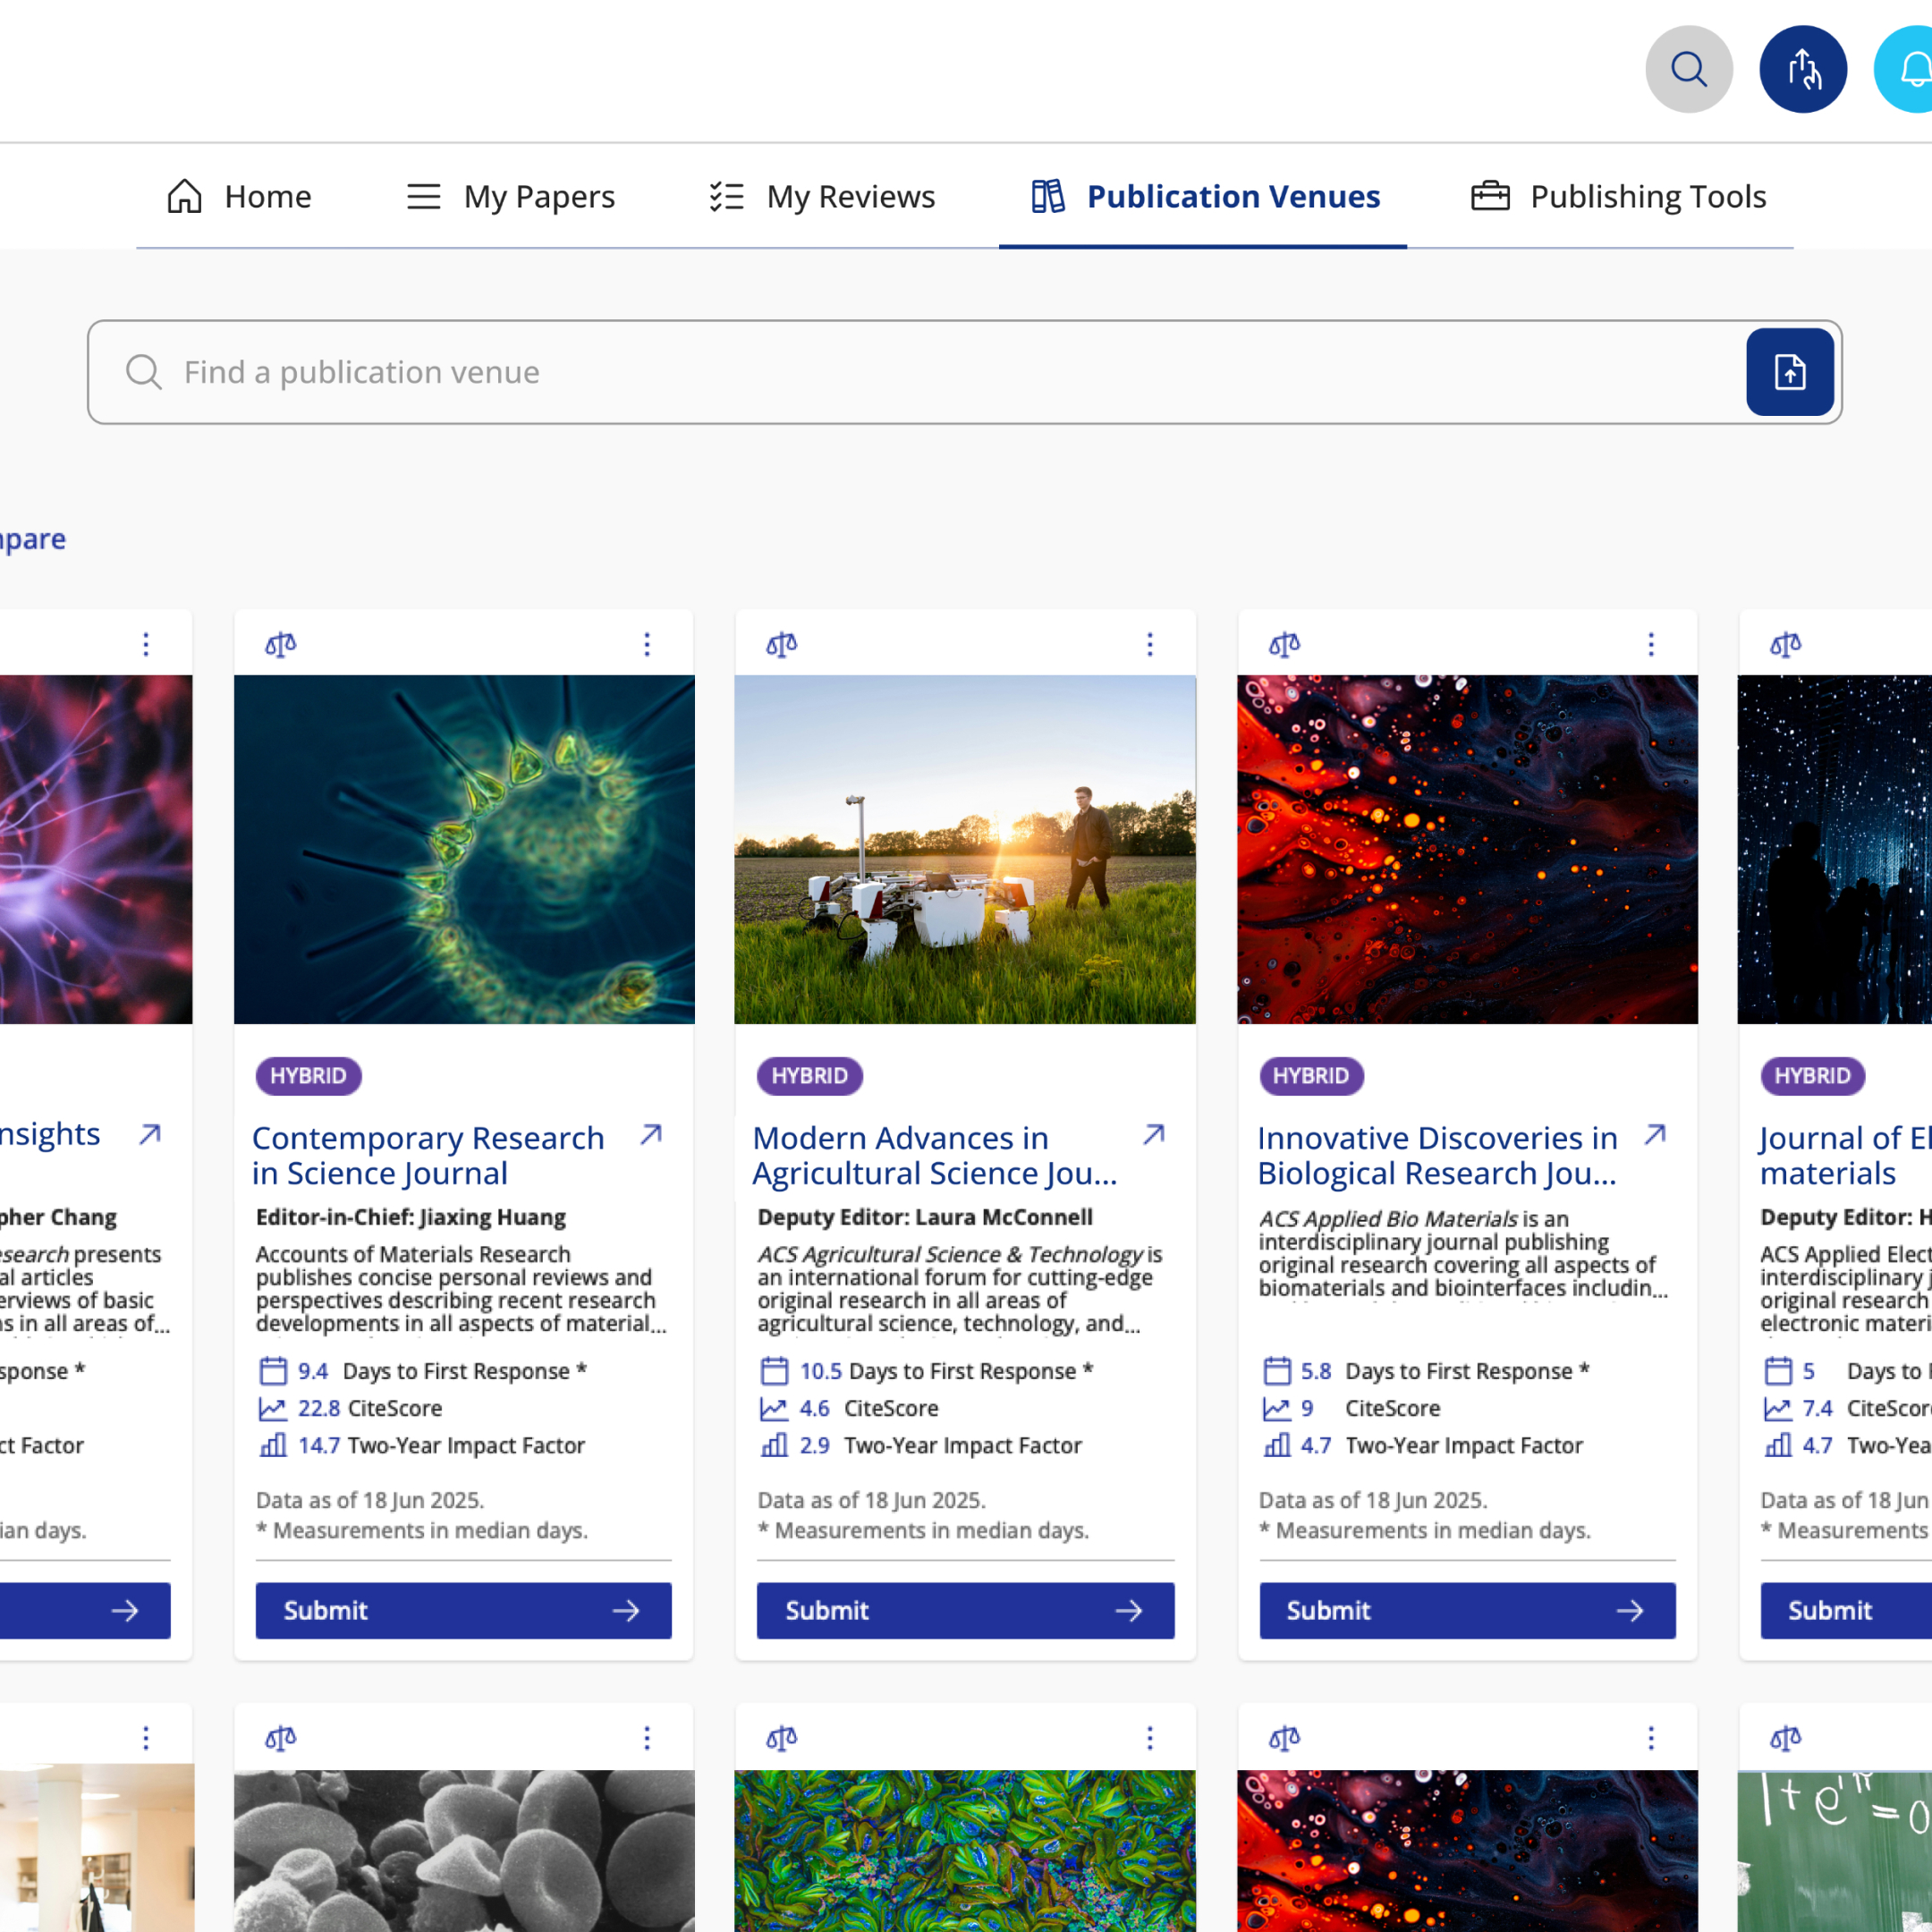Open three-dot menu on Contemporary Research in Science card
The width and height of the screenshot is (1932, 1932).
[647, 644]
